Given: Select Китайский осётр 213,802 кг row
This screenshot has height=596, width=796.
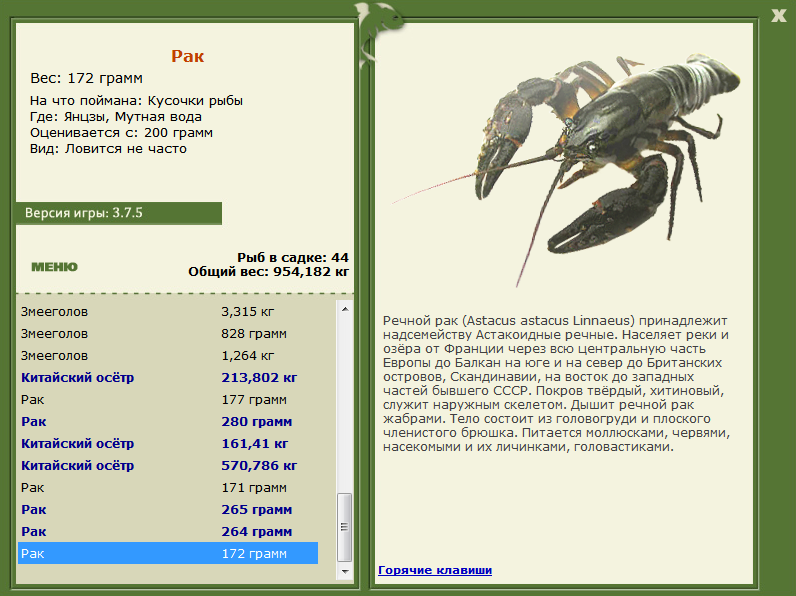Looking at the screenshot, I should 168,378.
